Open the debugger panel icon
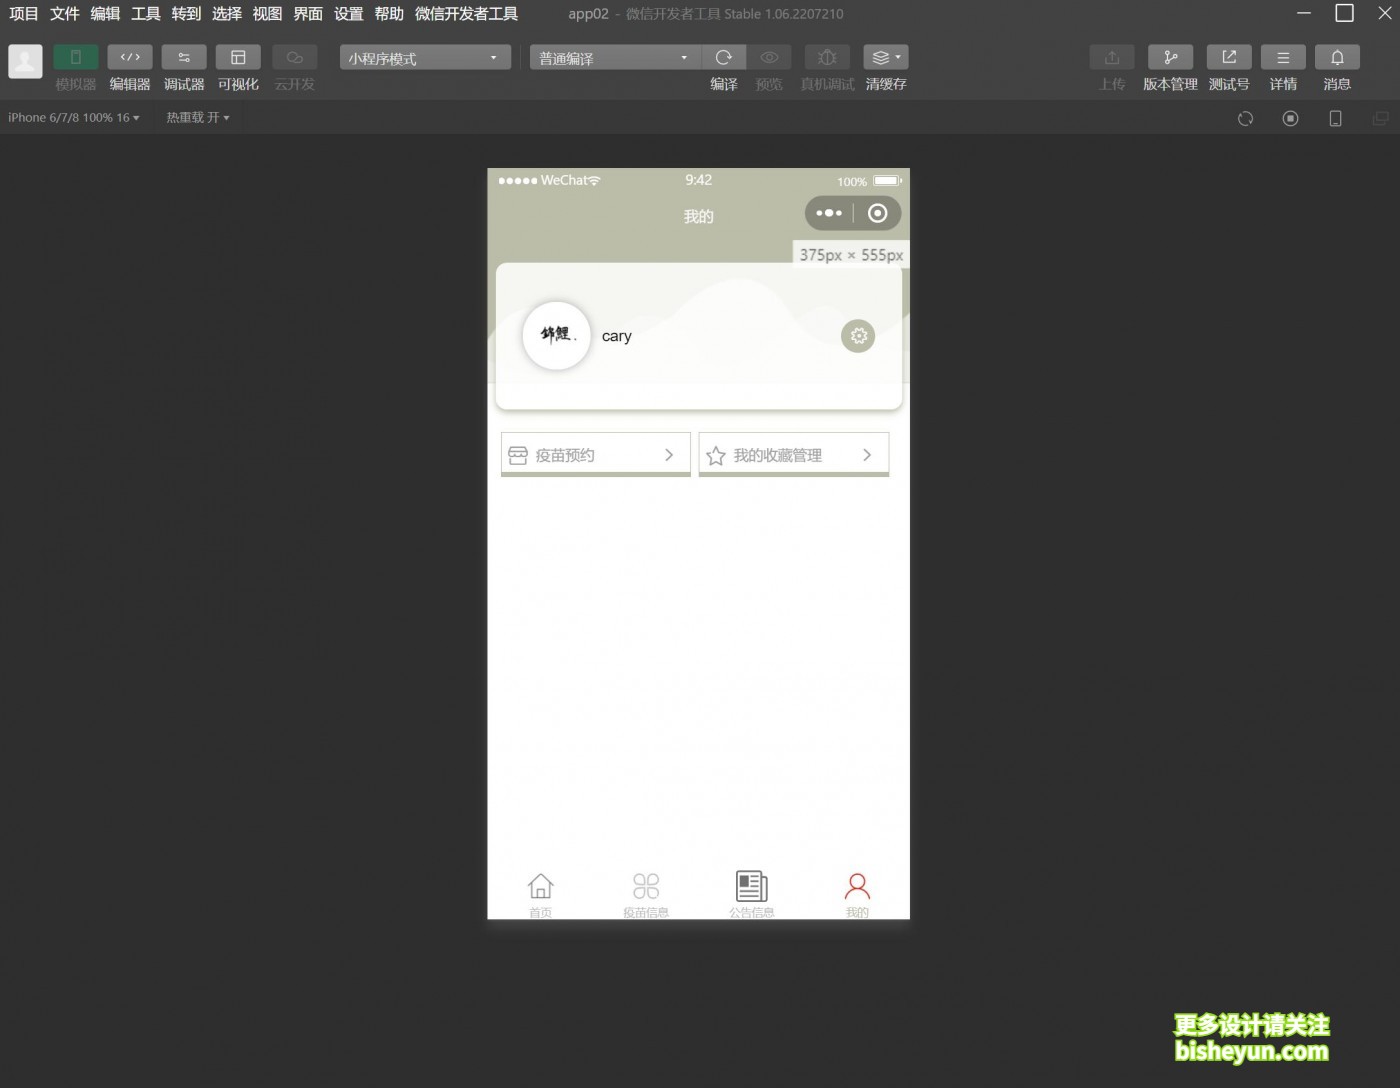1400x1088 pixels. pos(184,58)
